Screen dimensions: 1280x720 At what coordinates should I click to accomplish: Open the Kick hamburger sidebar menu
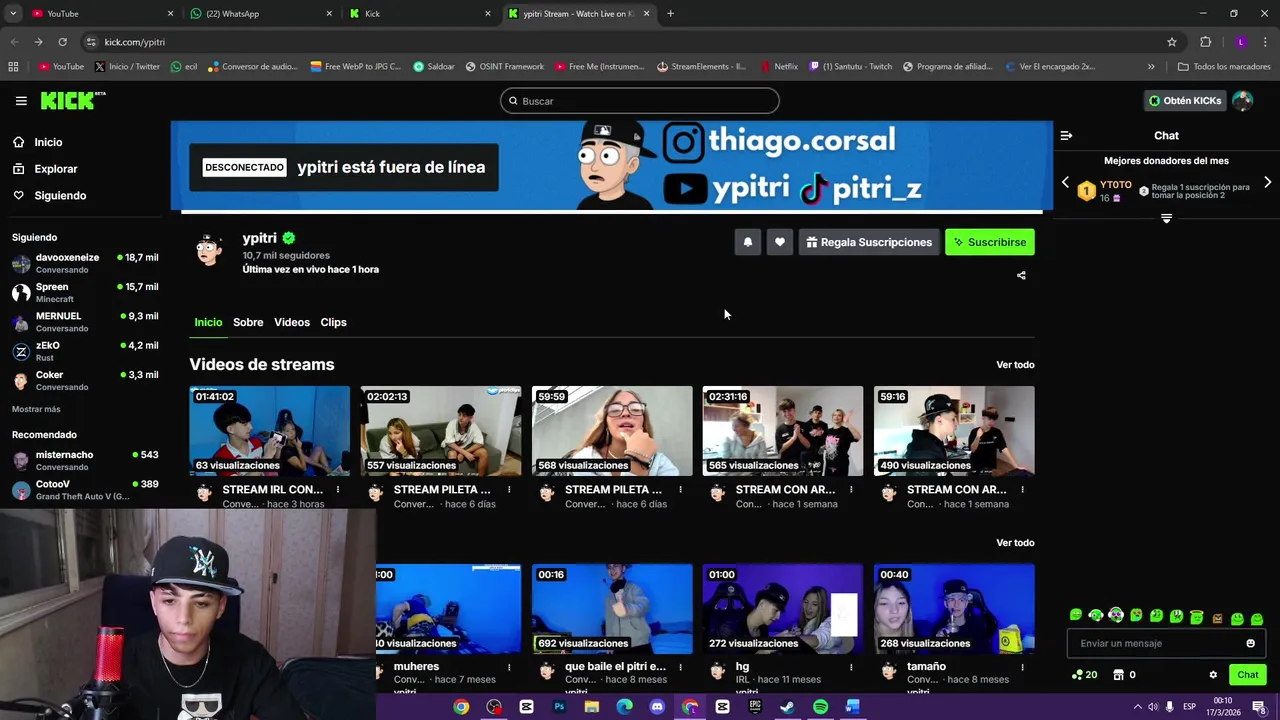[x=21, y=101]
